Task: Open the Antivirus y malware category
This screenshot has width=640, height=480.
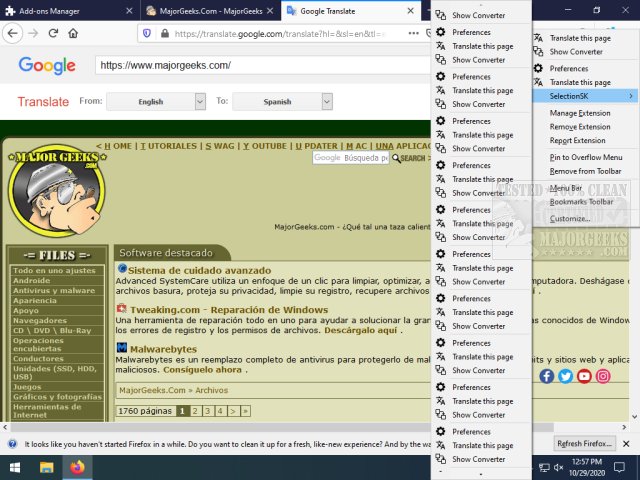Action: tap(56, 291)
